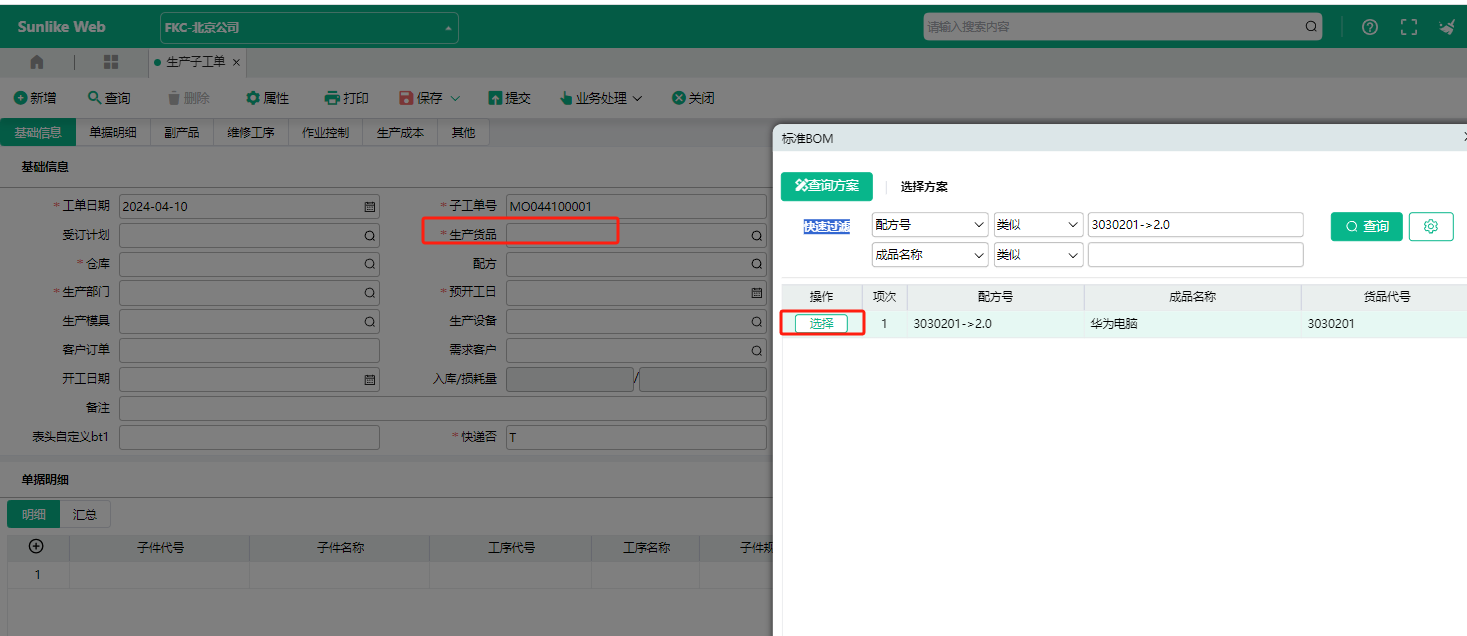Open the 其他 tab
The image size is (1467, 636).
click(x=463, y=132)
